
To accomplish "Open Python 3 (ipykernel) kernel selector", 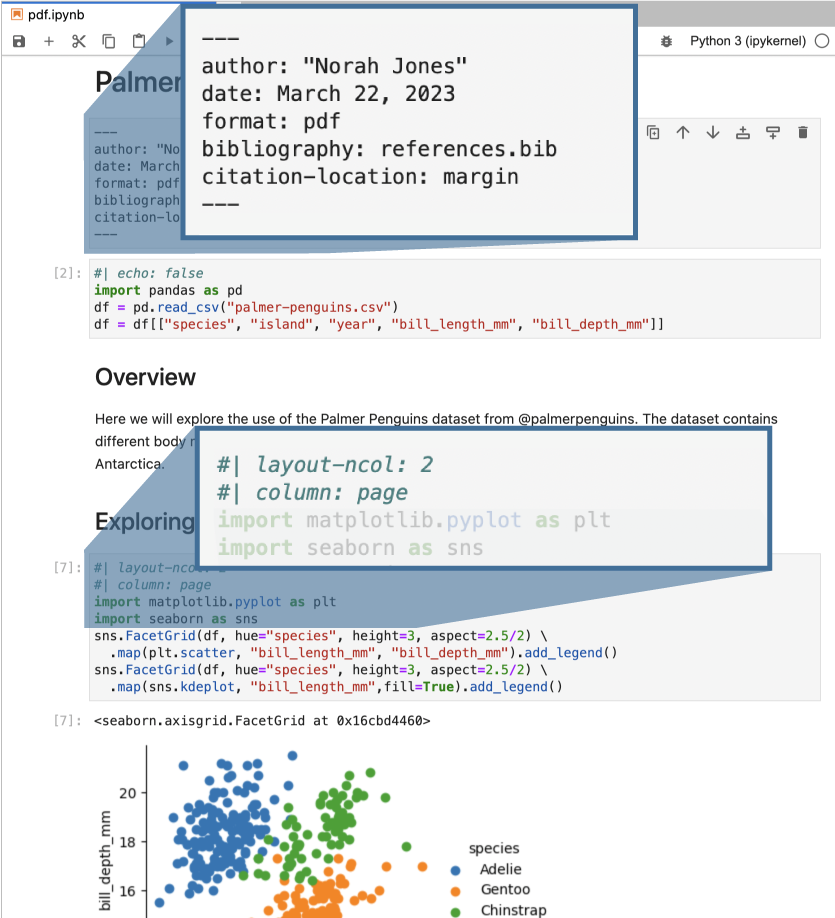I will tap(748, 41).
